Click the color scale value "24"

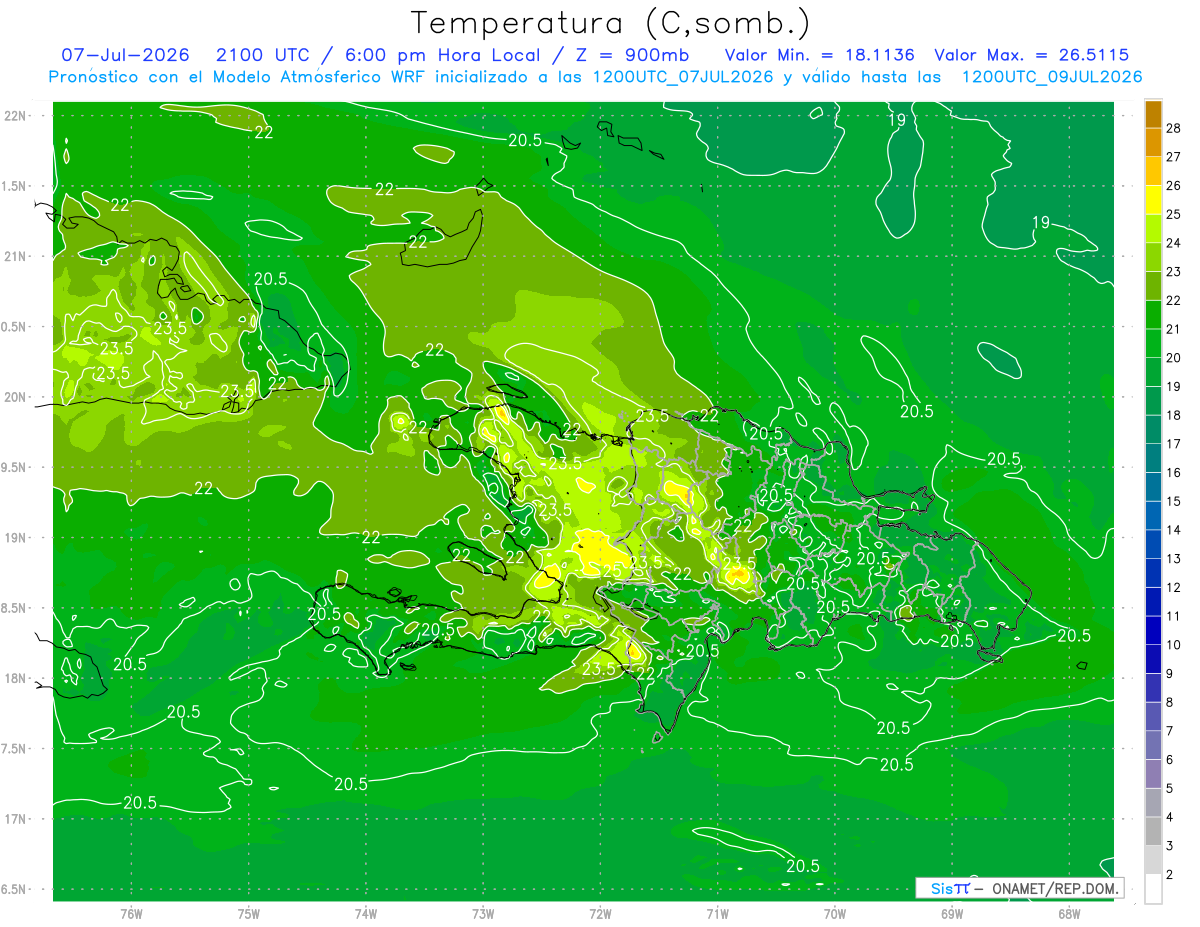coord(1173,243)
